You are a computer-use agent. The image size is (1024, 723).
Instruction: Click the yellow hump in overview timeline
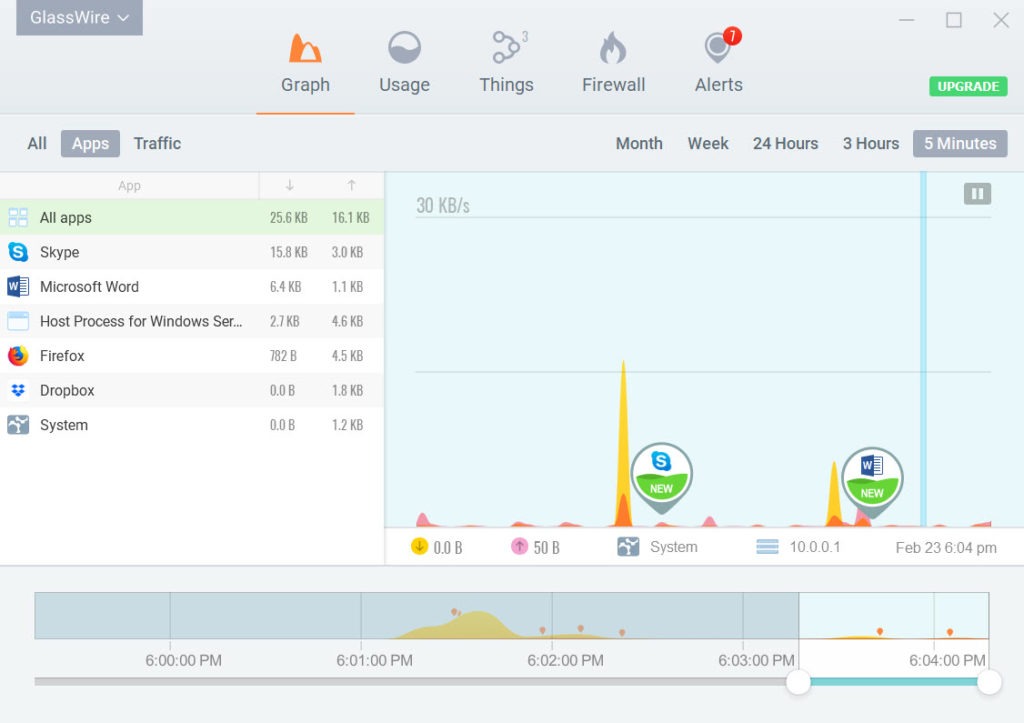click(x=477, y=624)
